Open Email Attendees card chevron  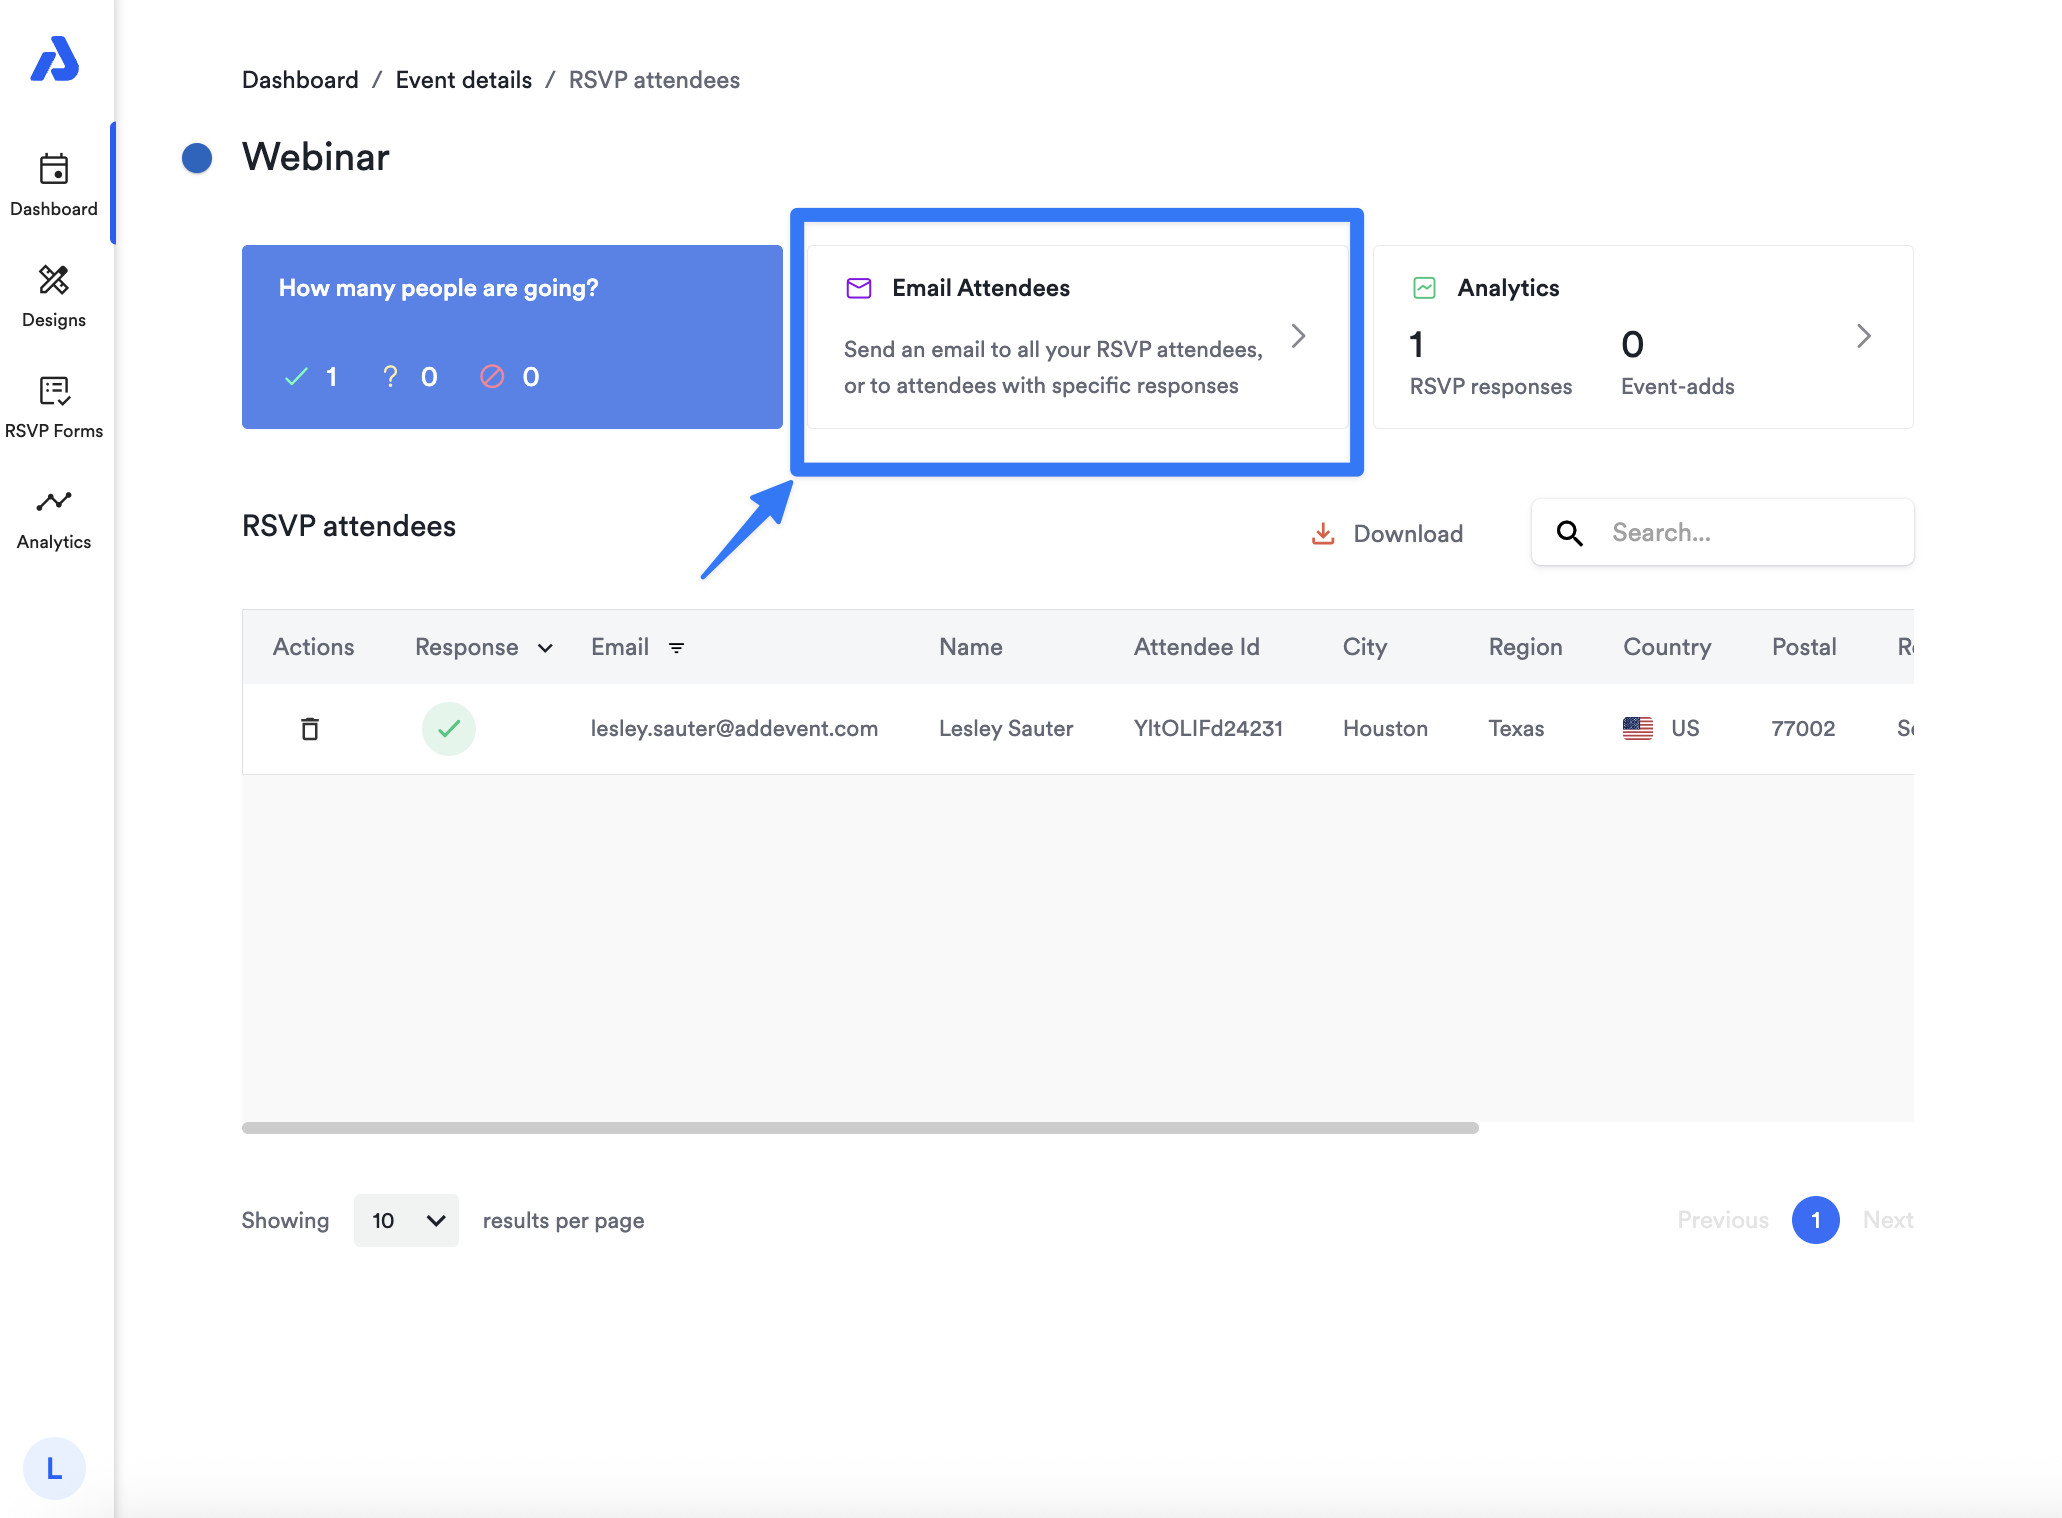tap(1298, 336)
